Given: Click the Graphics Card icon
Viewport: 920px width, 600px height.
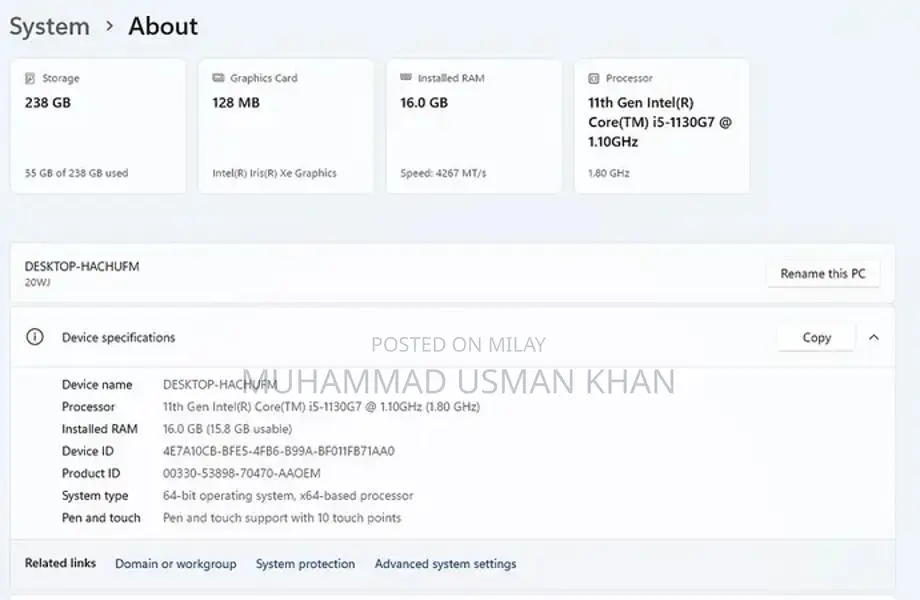Looking at the screenshot, I should [218, 78].
